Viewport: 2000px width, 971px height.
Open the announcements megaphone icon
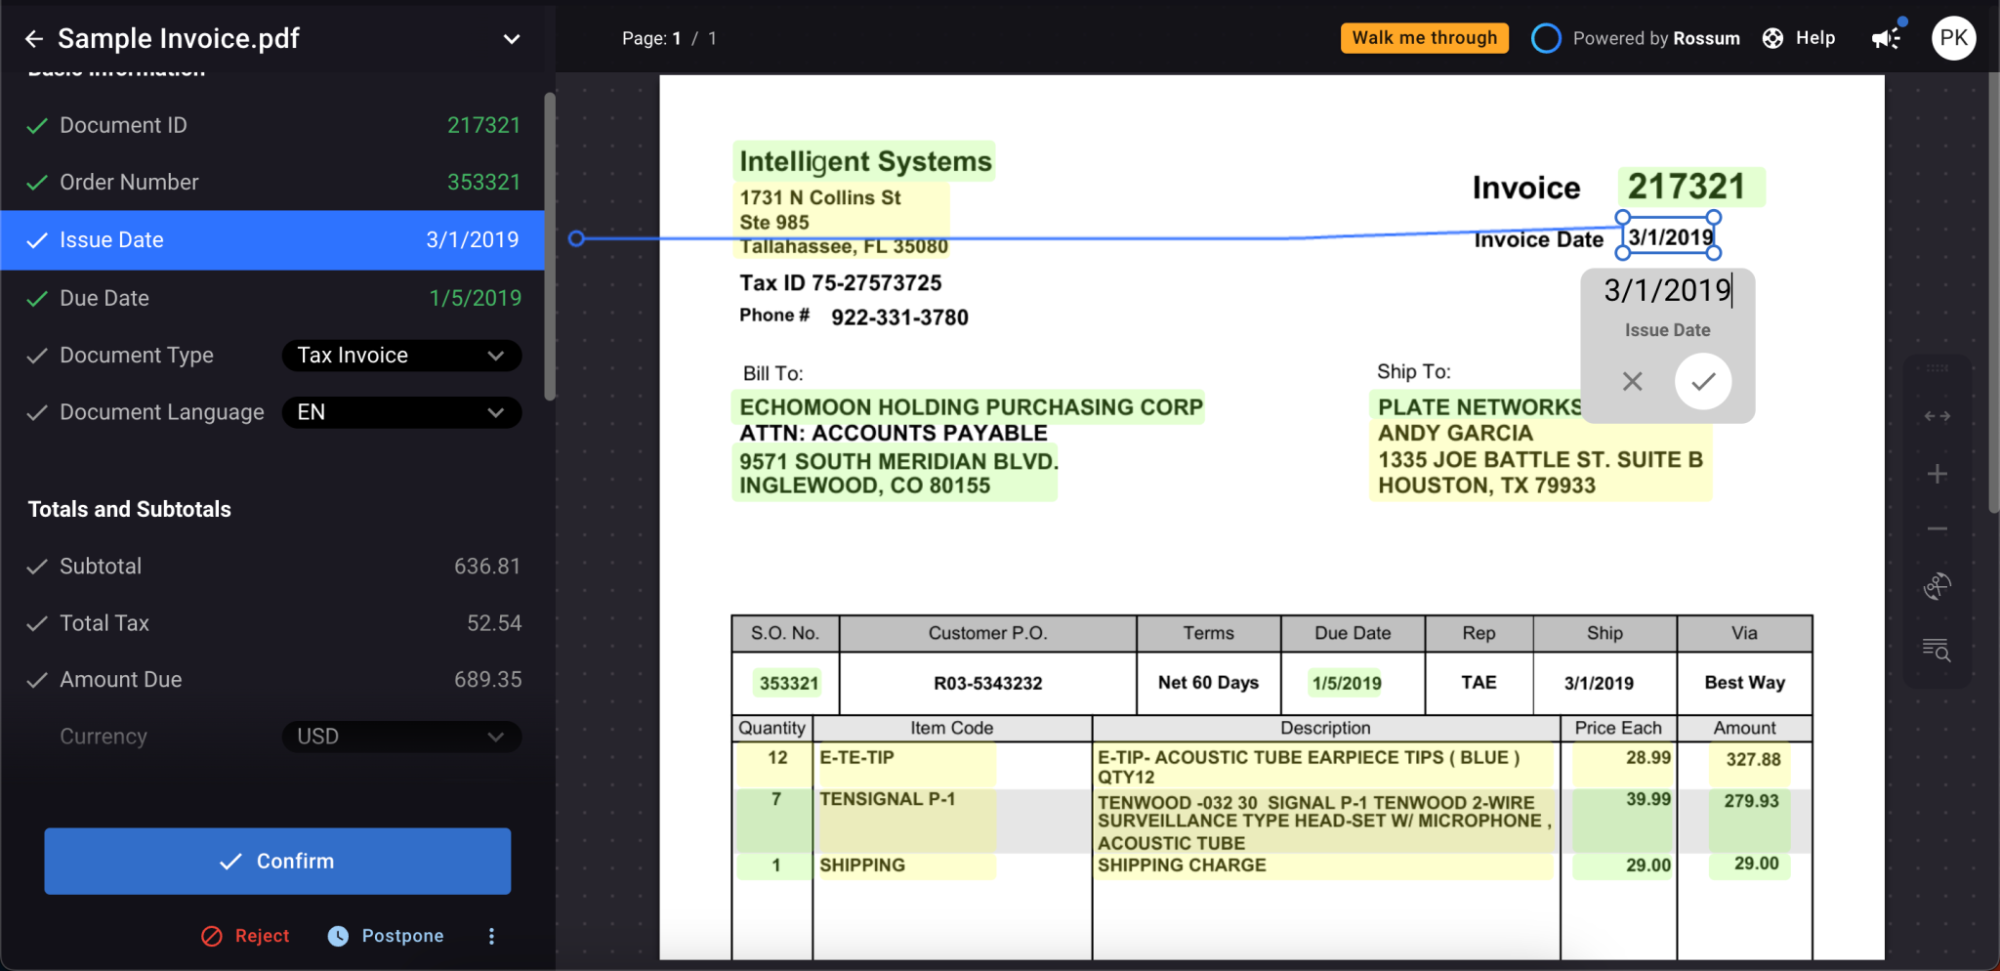click(1887, 38)
